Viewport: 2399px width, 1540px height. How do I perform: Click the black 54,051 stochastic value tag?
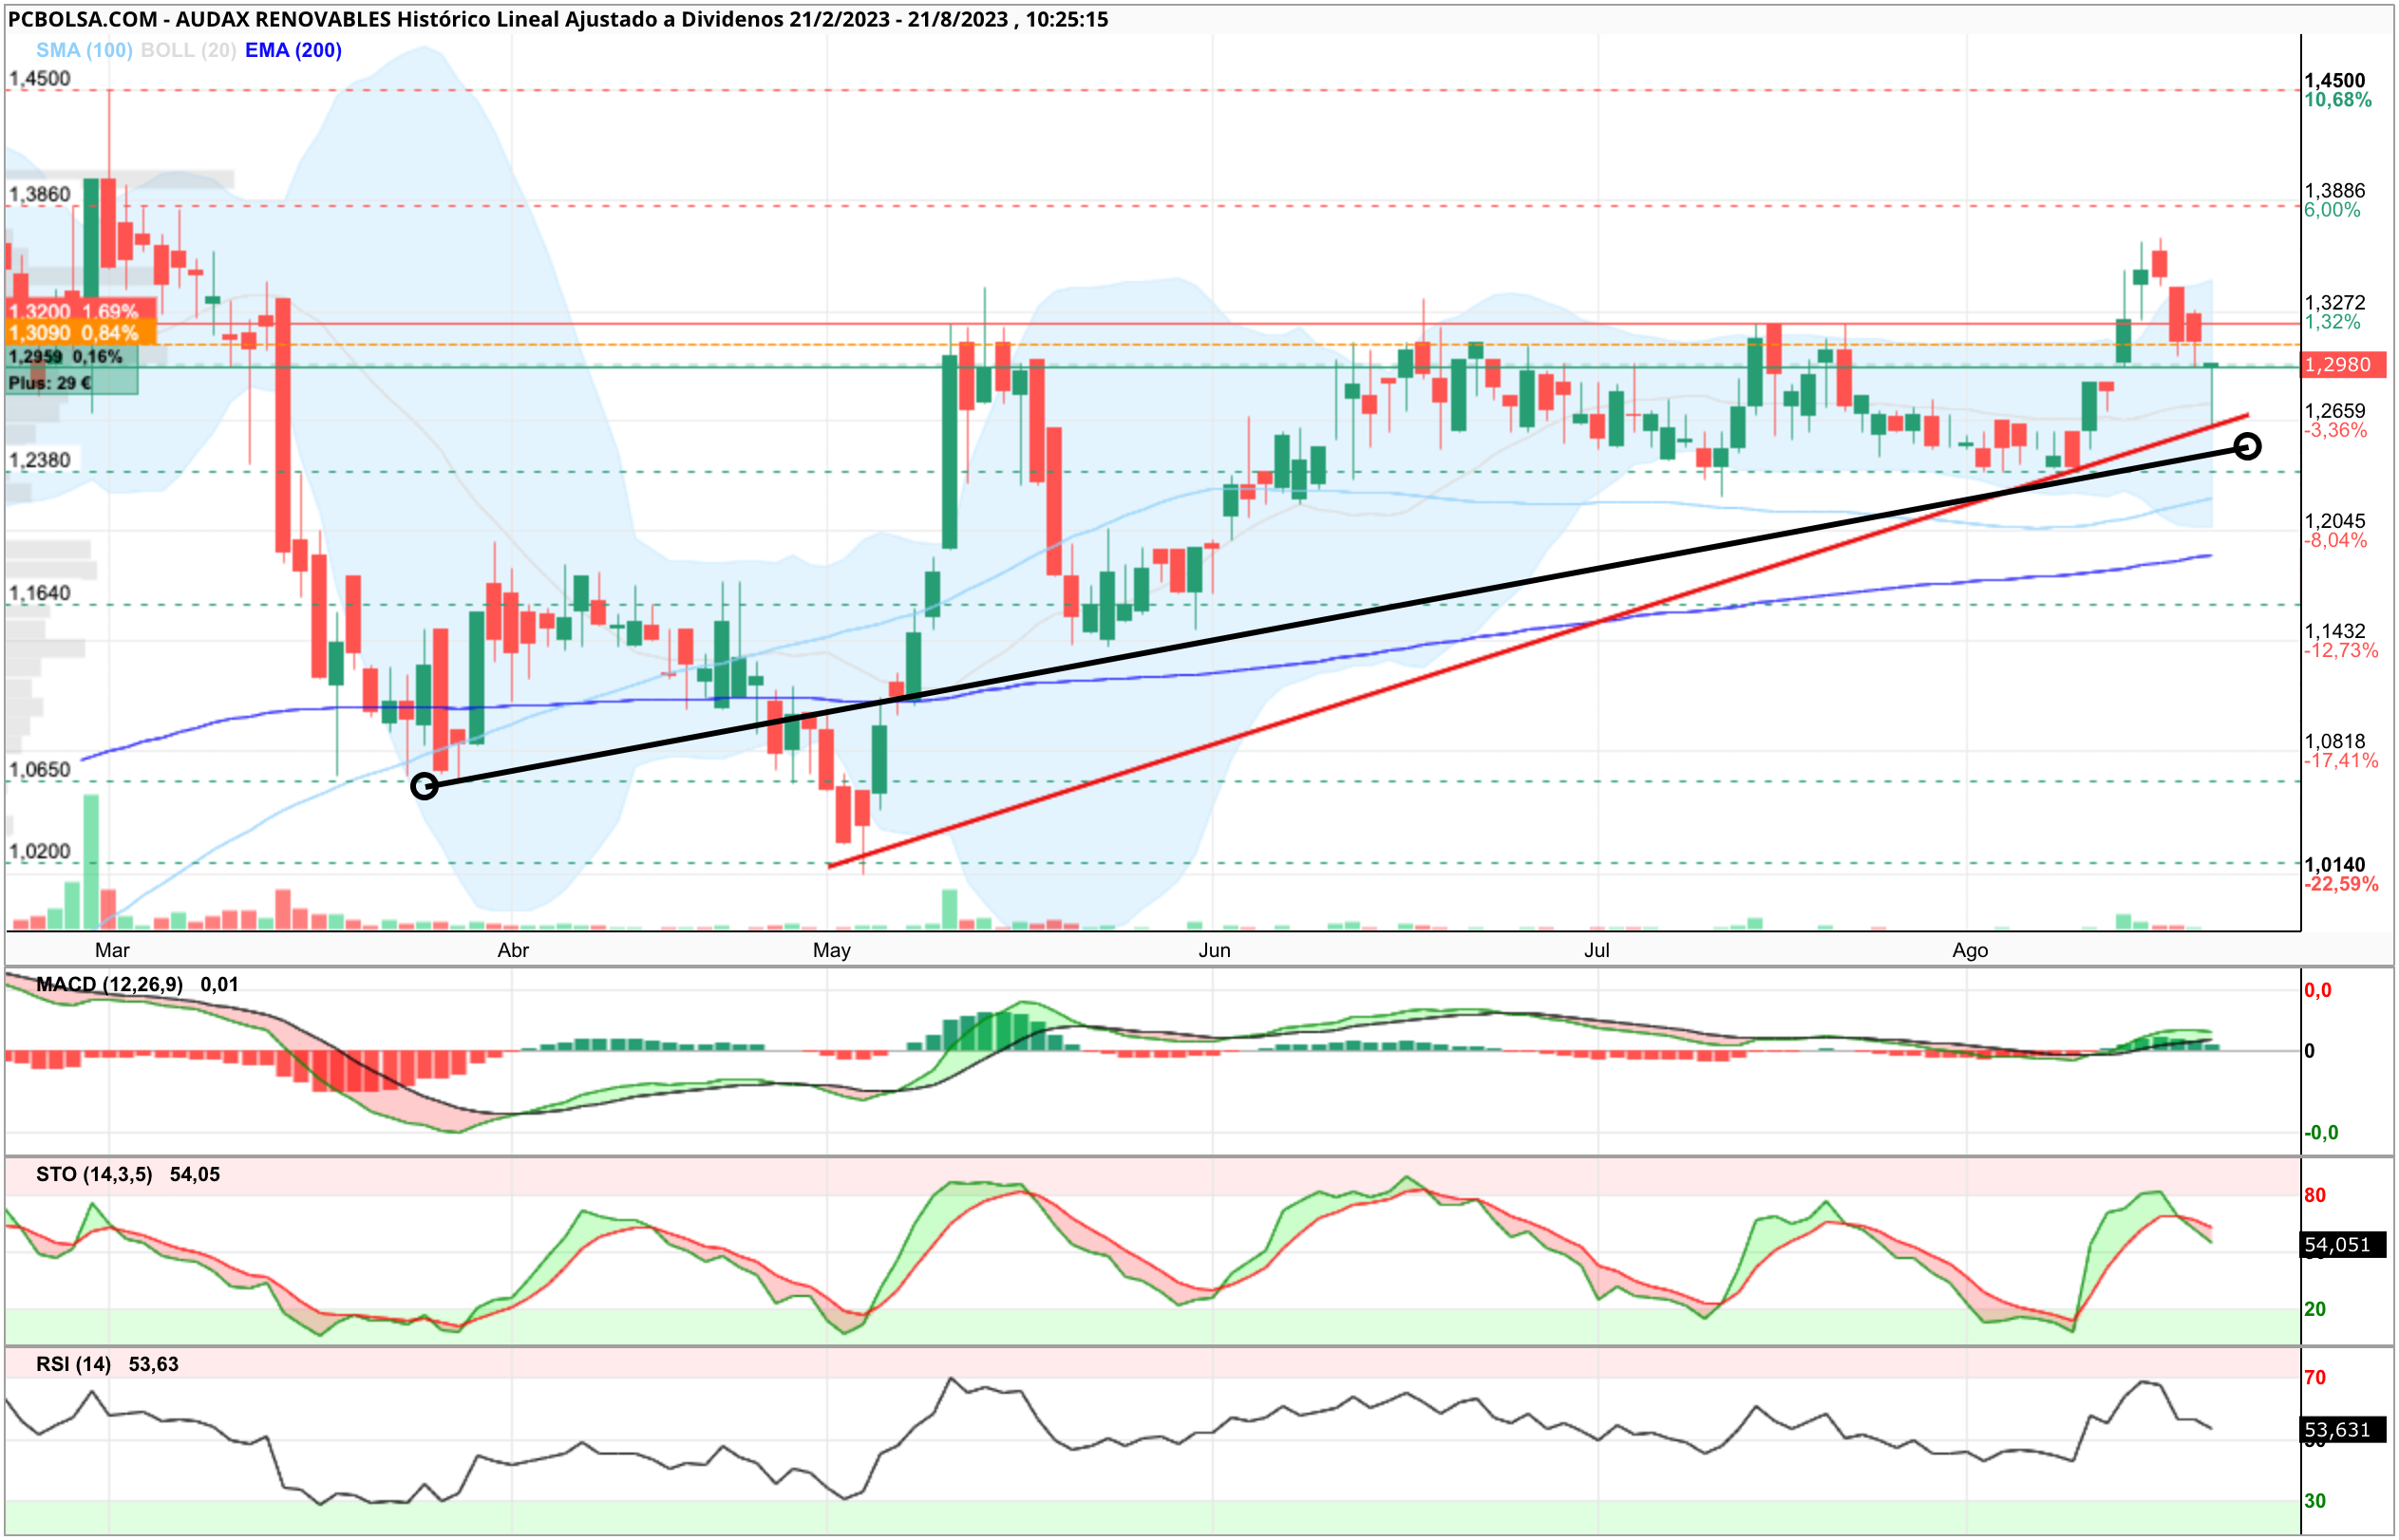2343,1245
